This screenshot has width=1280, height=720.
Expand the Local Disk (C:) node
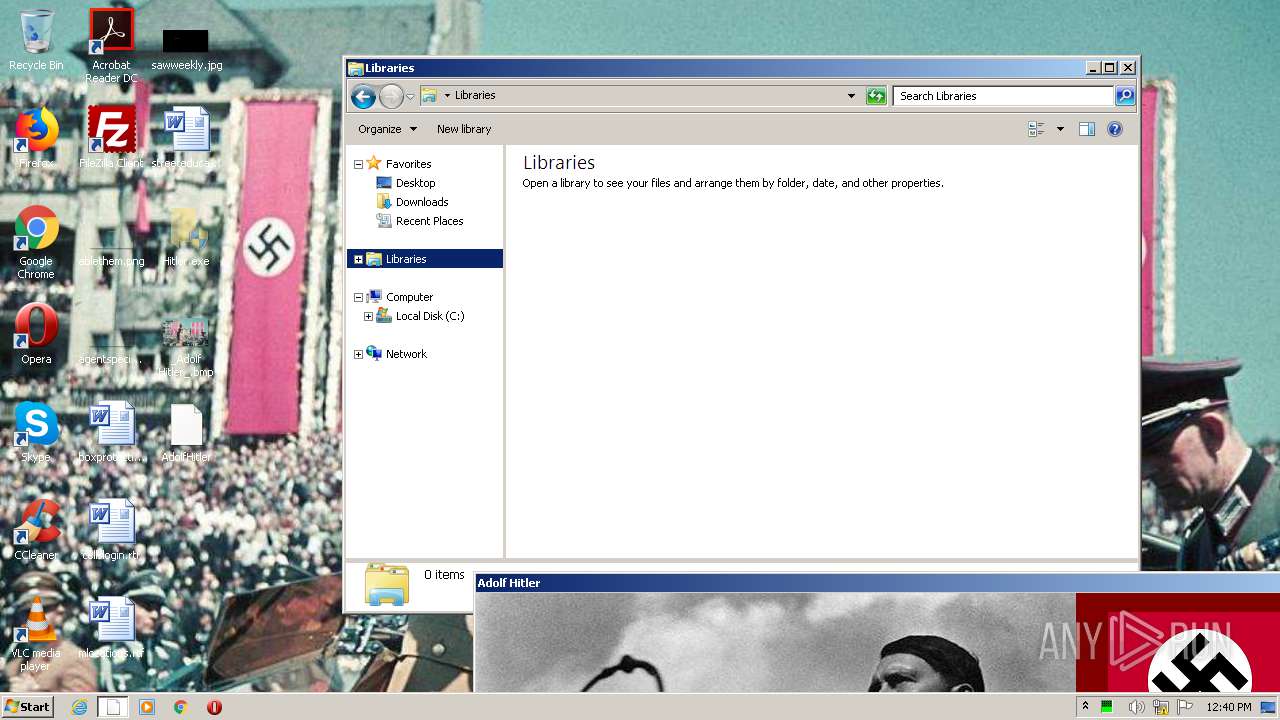coord(368,316)
